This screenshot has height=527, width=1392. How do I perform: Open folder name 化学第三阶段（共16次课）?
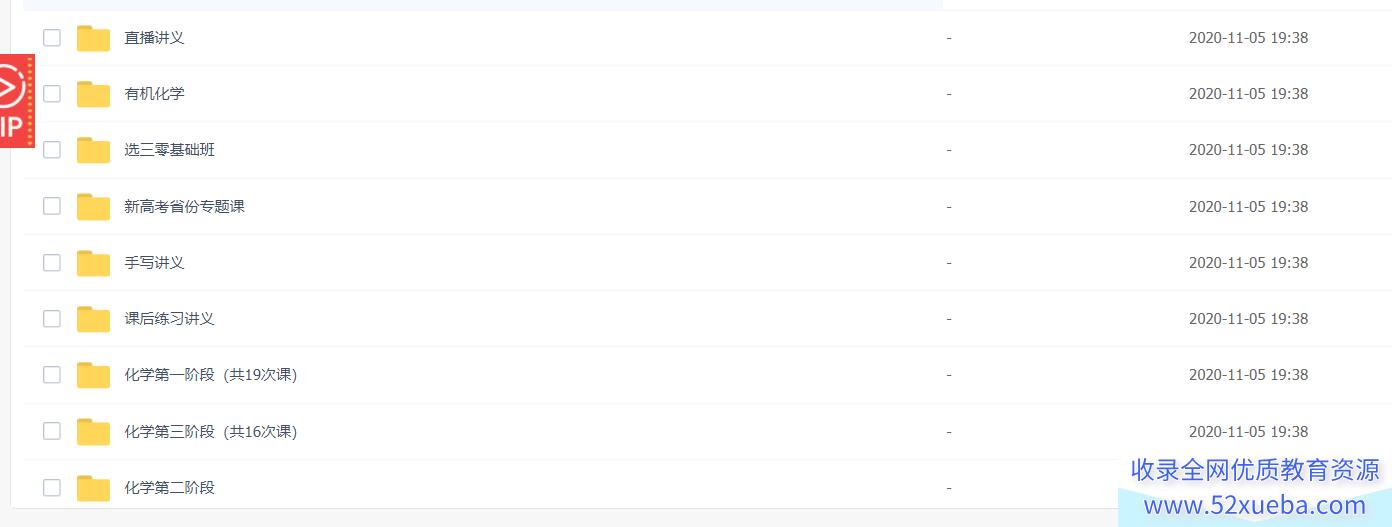(x=211, y=432)
